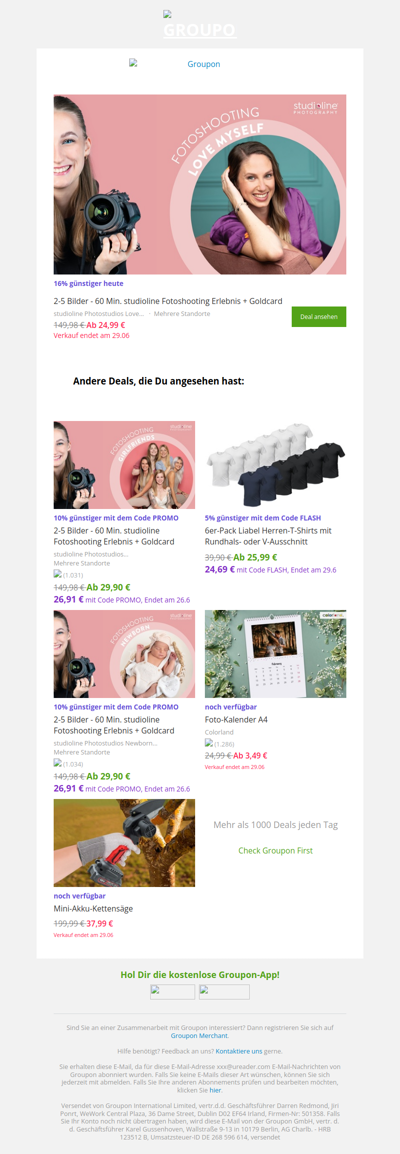Open the Girlfriends Fotoshooting deal thumbnail
The width and height of the screenshot is (400, 1154).
coord(124,464)
